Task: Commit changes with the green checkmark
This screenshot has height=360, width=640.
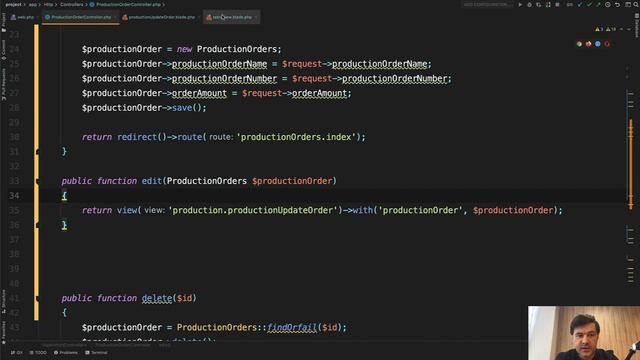Action: (589, 4)
